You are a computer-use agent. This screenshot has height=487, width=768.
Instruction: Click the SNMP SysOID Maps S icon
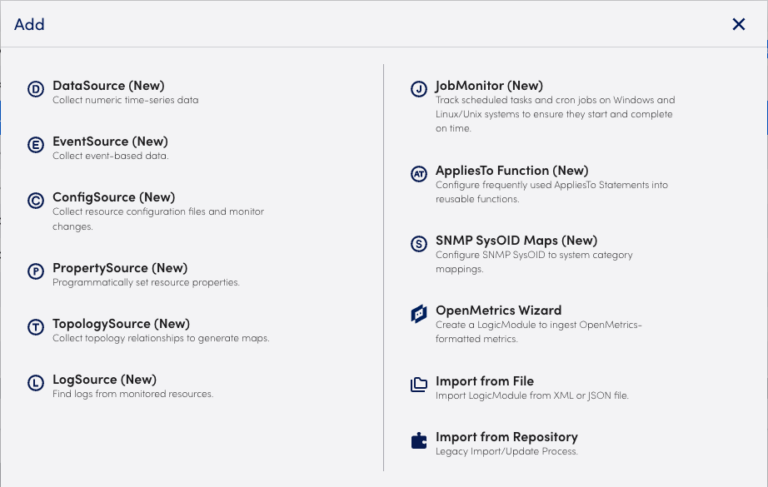(419, 244)
